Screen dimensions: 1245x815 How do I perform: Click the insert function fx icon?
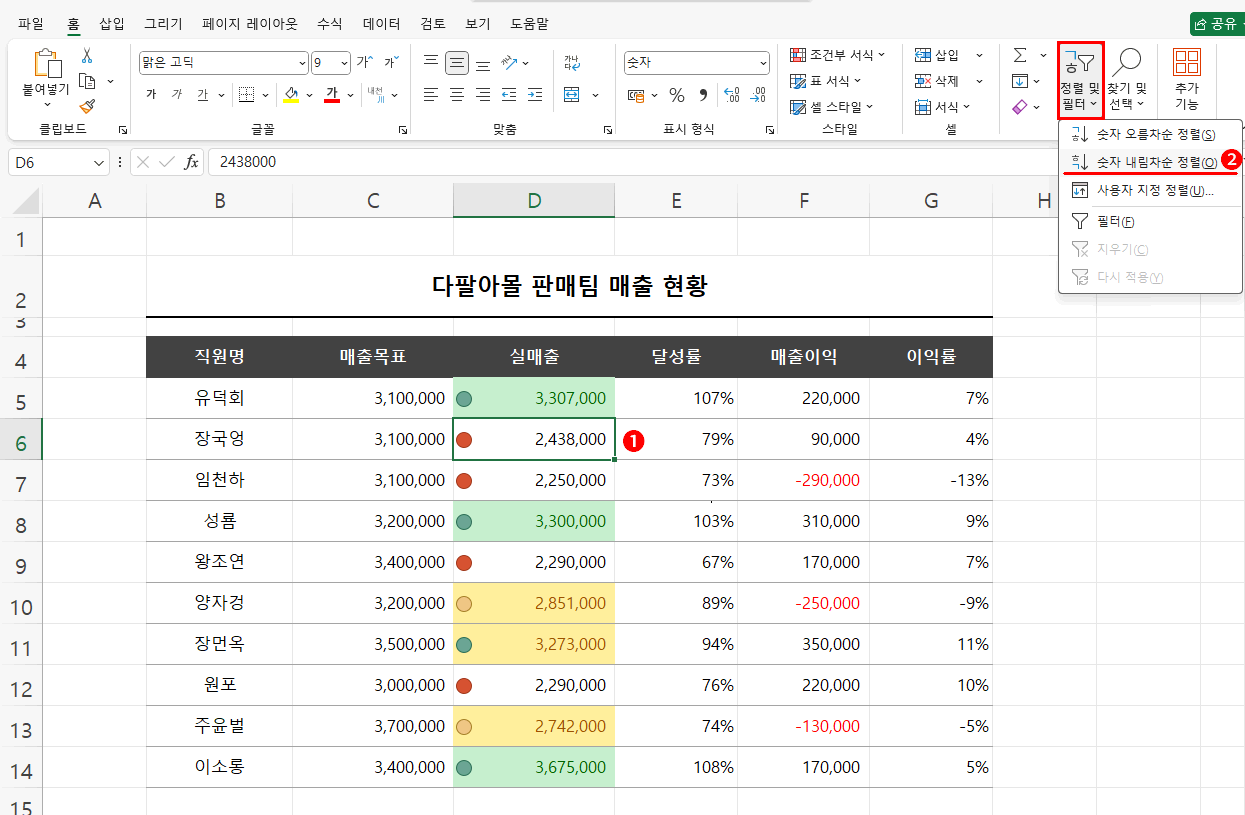(191, 162)
